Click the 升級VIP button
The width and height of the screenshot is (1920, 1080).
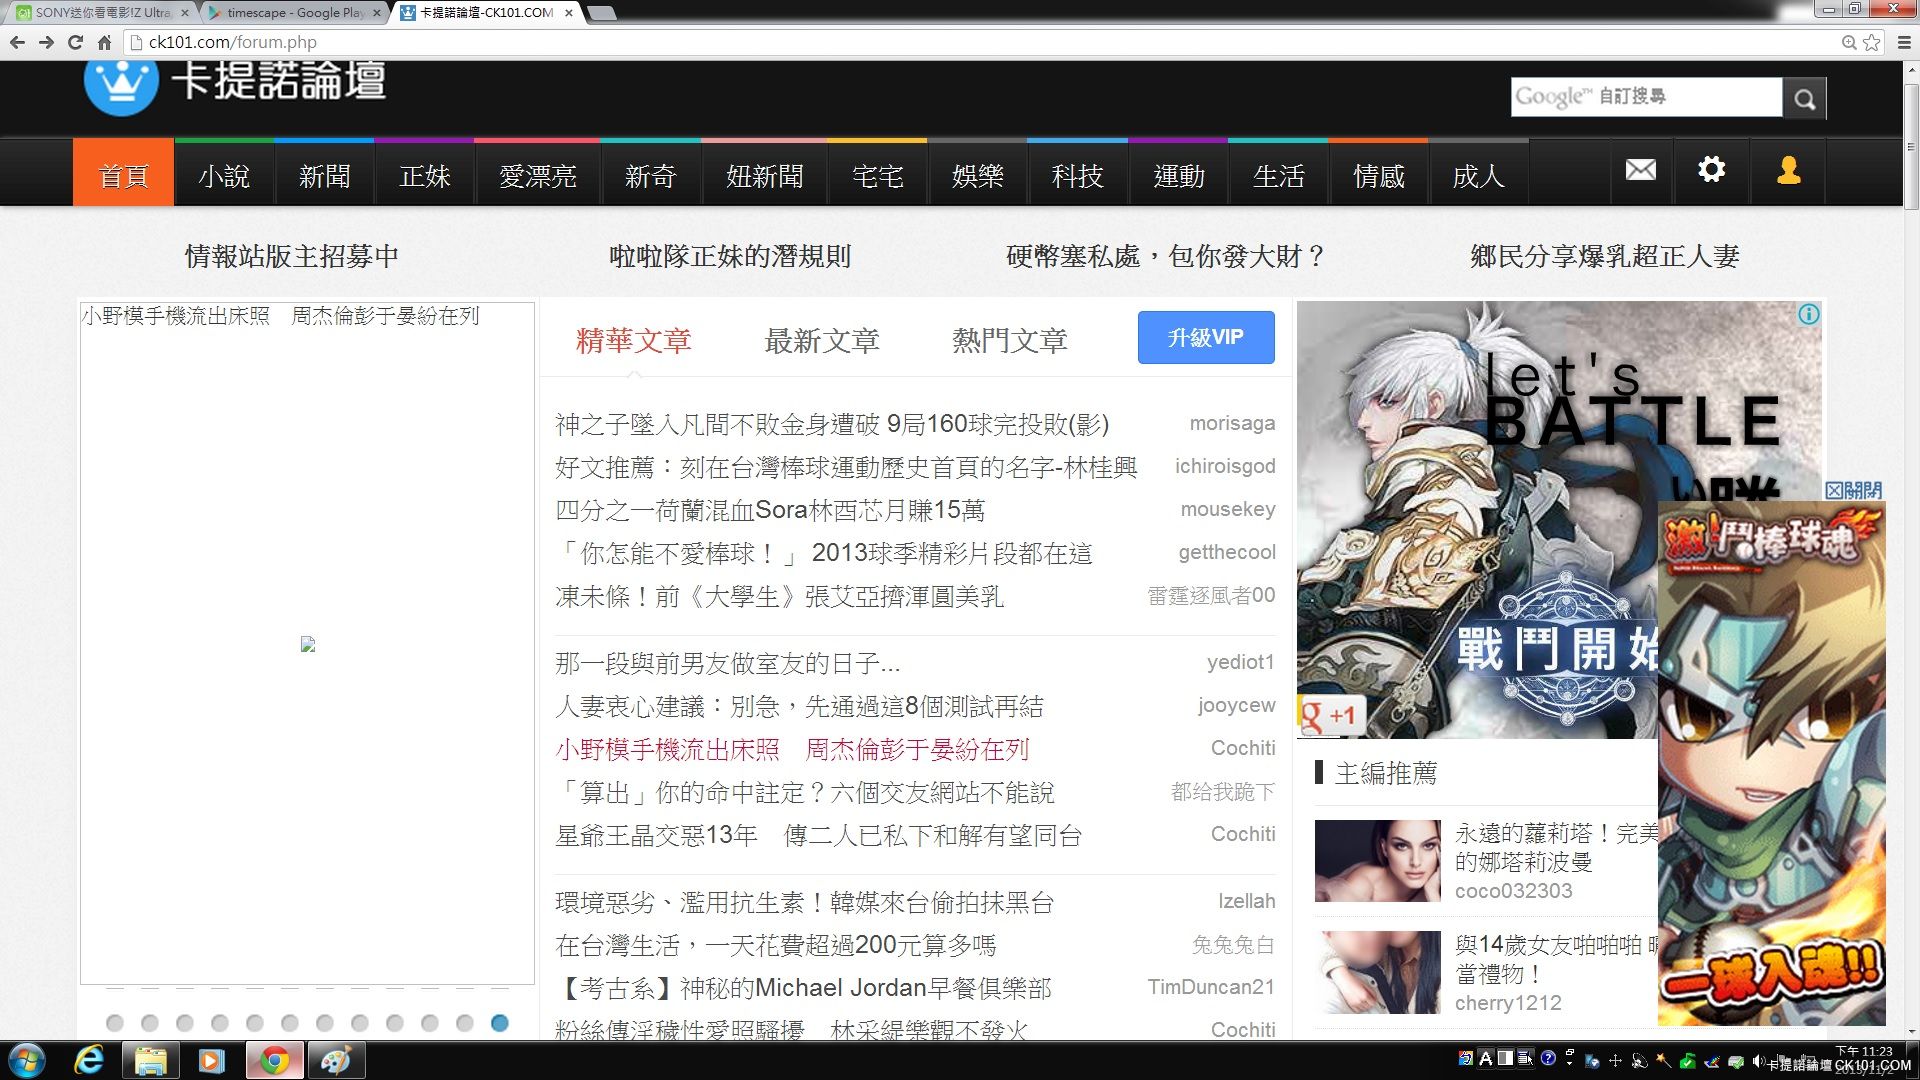click(x=1206, y=337)
